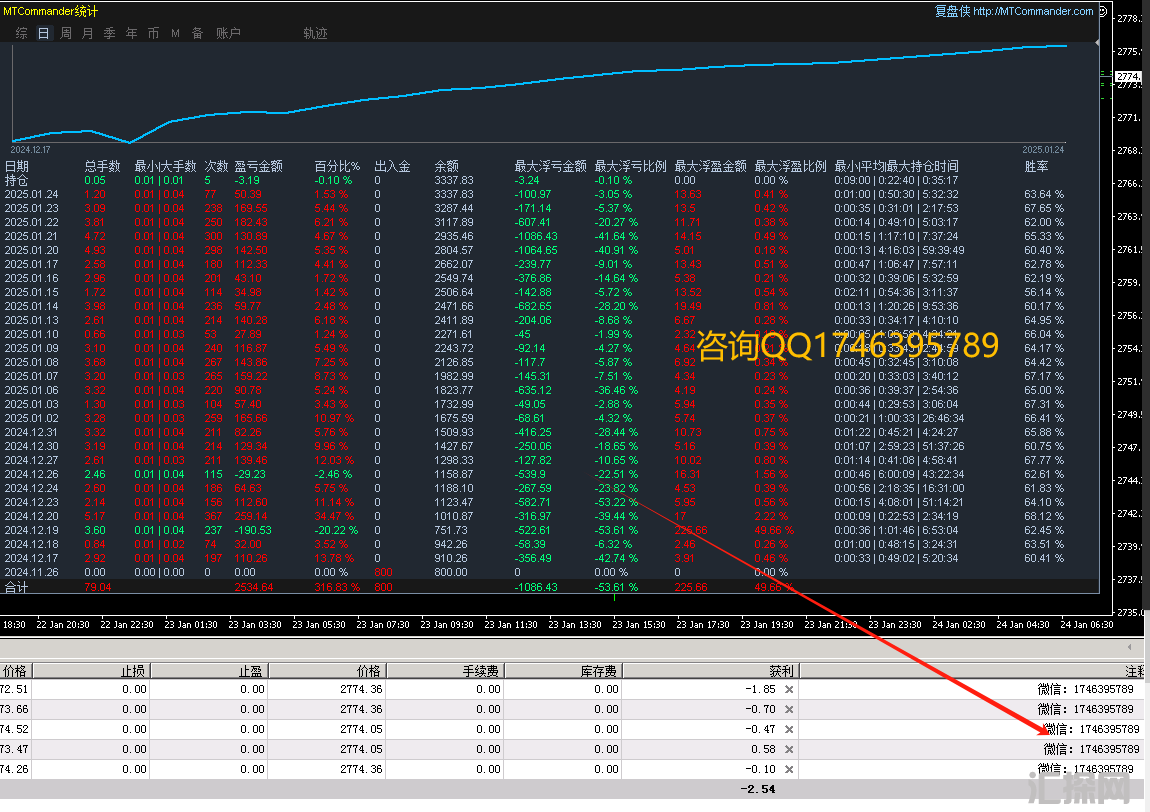The image size is (1150, 812).
Task: Click the chart shift triangle marker
Action: [1097, 43]
